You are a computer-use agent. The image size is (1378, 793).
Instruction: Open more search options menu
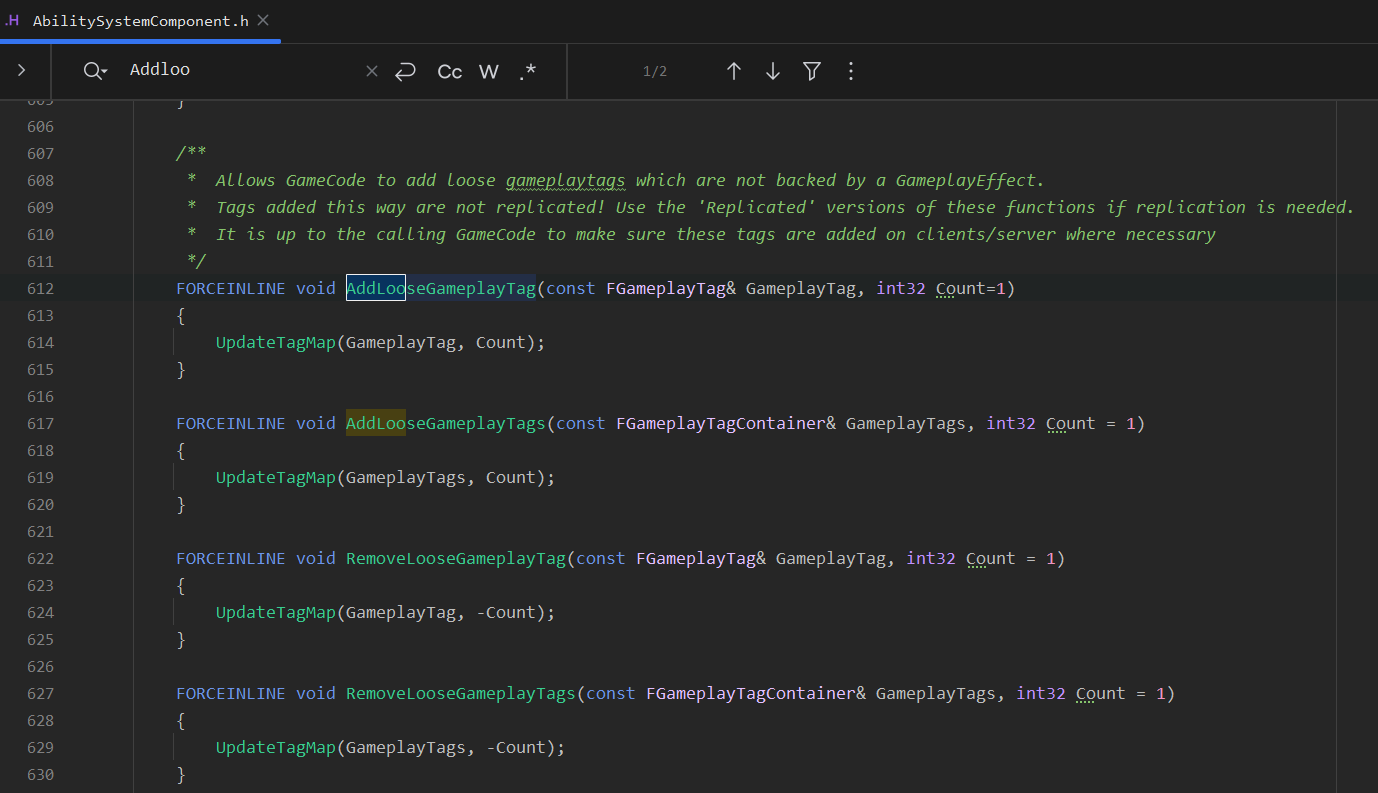[x=850, y=71]
